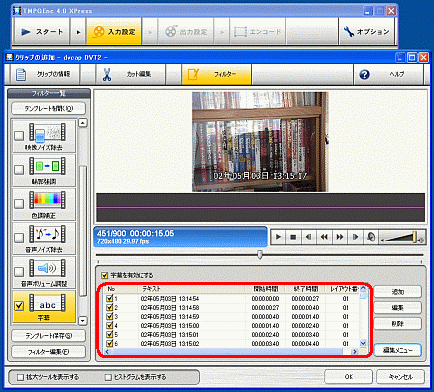The image size is (434, 392).
Task: Click the fast forward button
Action: tap(340, 237)
